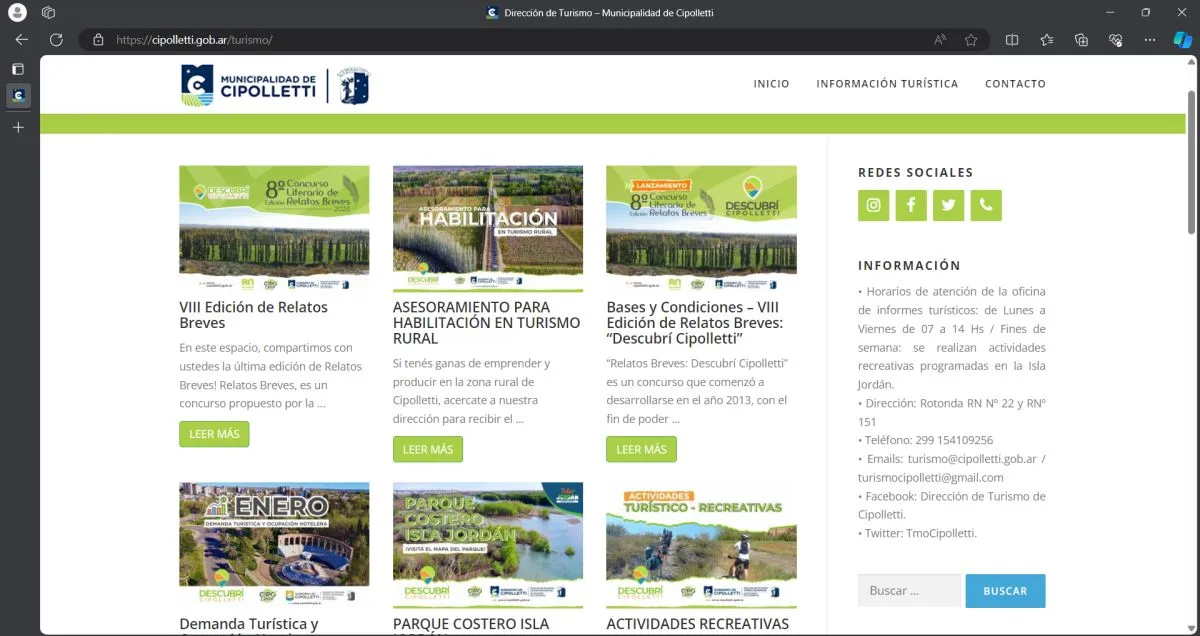Add page to favorites star icon
Screen dimensions: 1200x636
click(x=971, y=40)
